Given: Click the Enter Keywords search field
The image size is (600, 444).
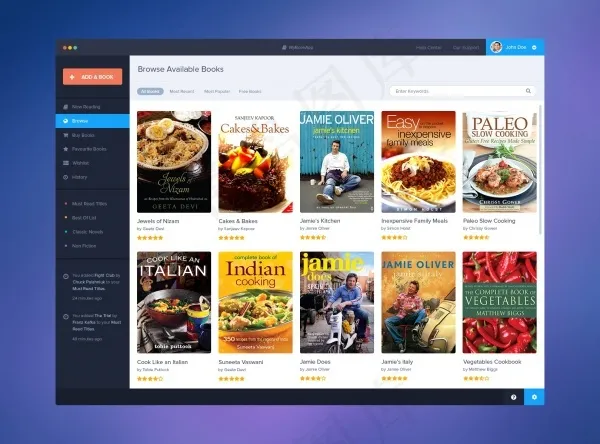Looking at the screenshot, I should (455, 91).
